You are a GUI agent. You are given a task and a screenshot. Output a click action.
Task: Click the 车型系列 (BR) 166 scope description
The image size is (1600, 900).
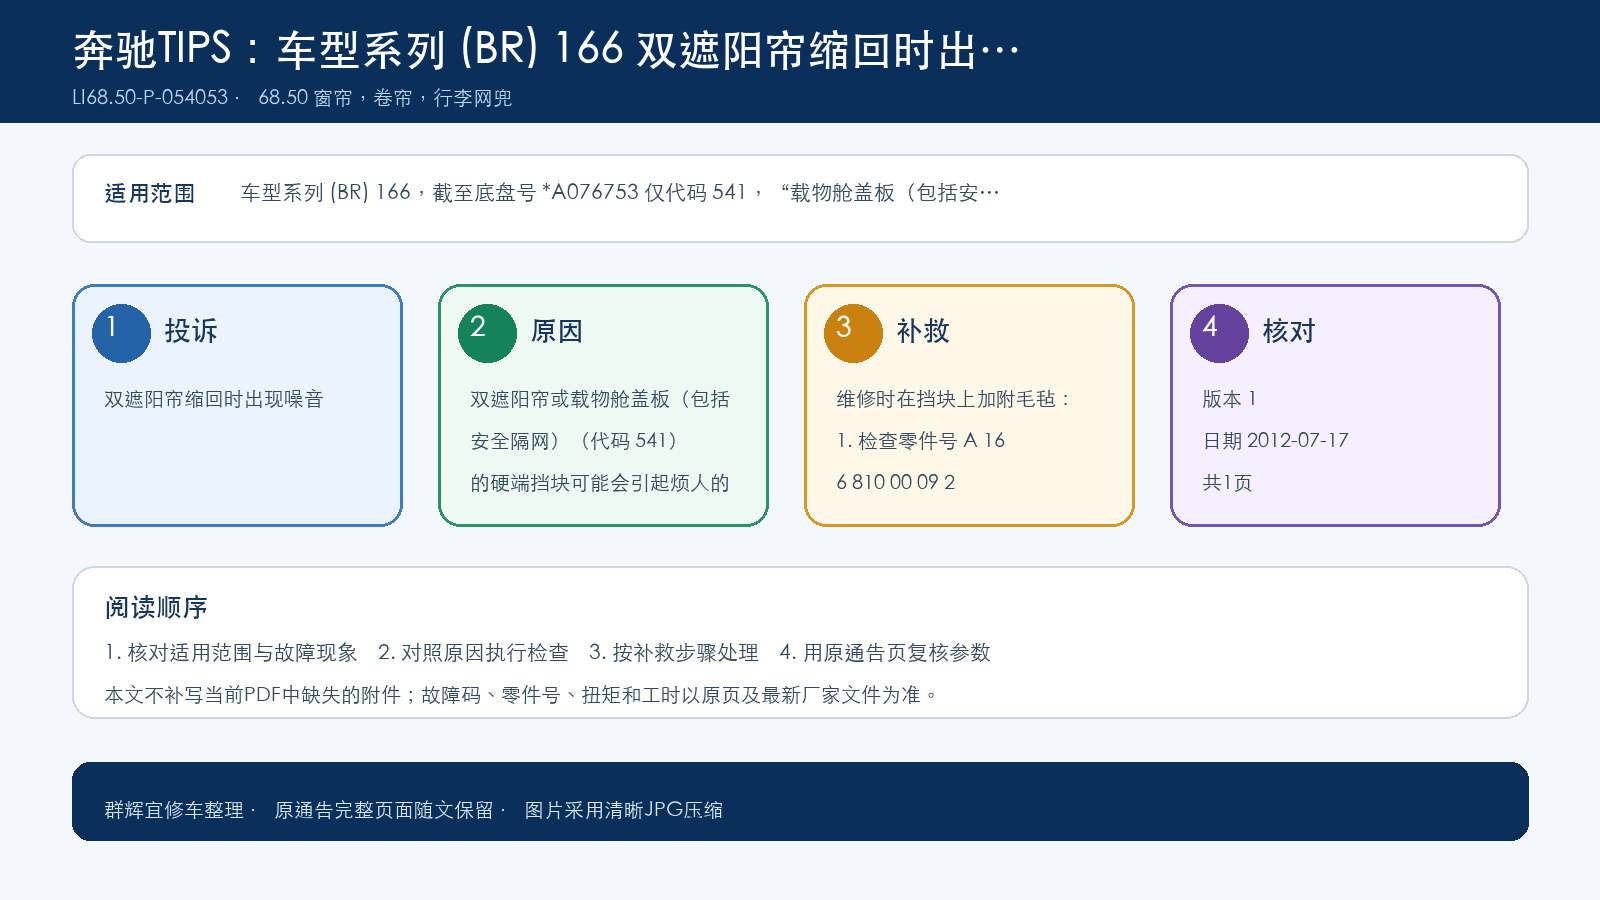tap(620, 193)
